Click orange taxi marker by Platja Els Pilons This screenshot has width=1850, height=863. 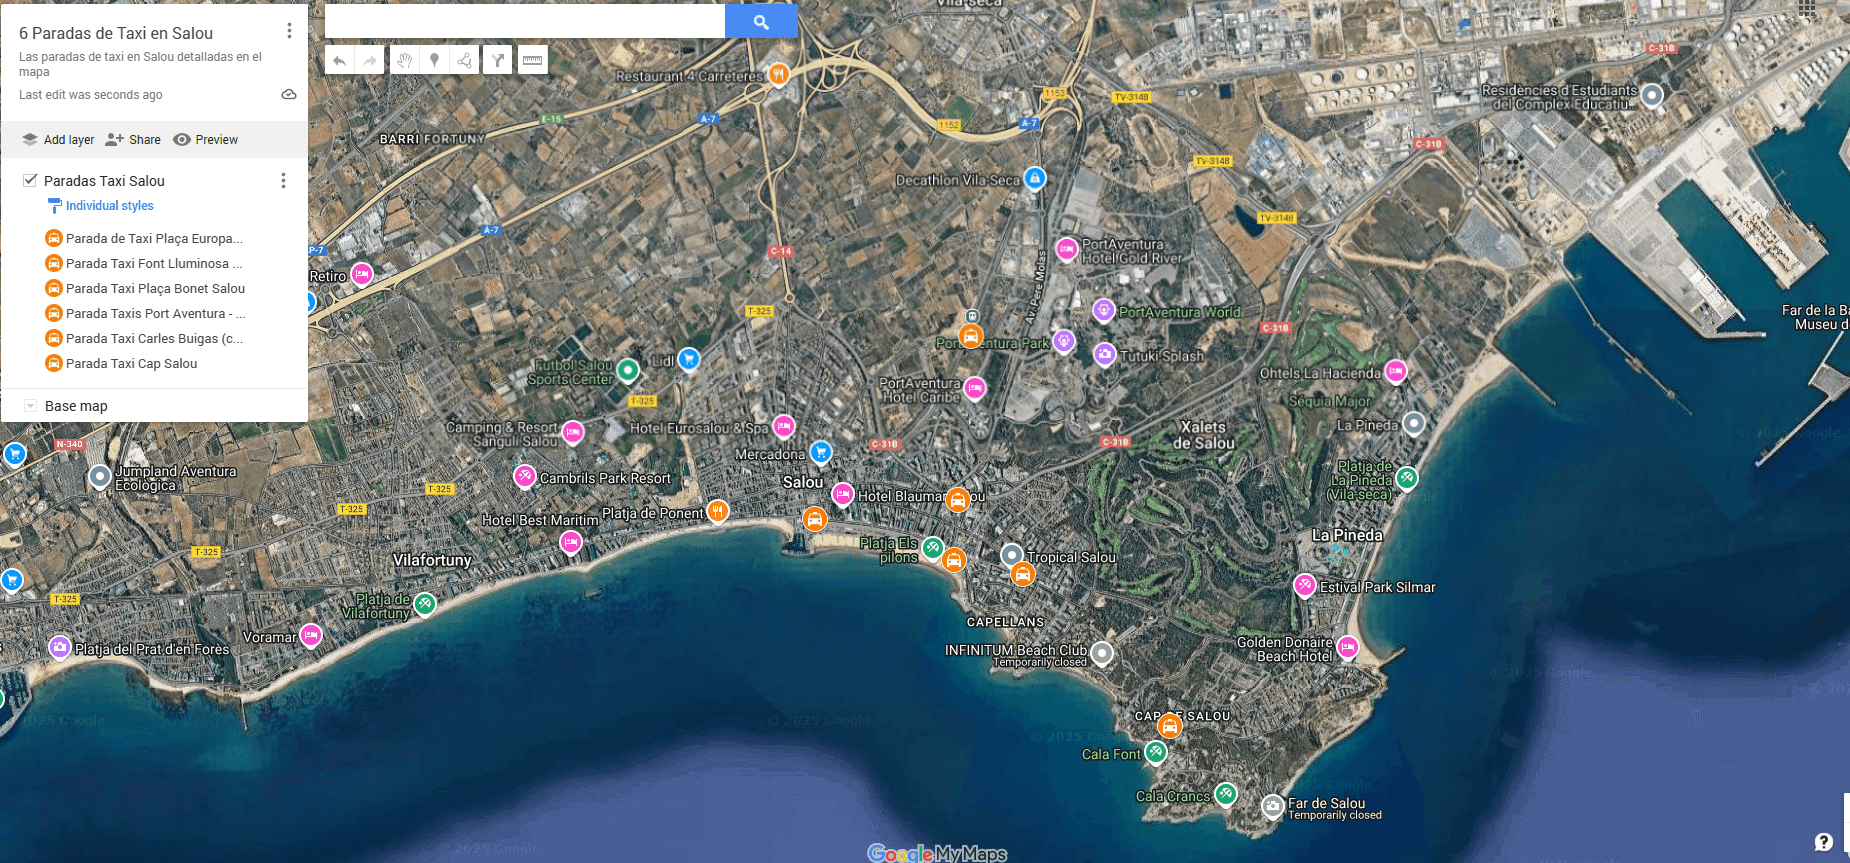[x=954, y=560]
